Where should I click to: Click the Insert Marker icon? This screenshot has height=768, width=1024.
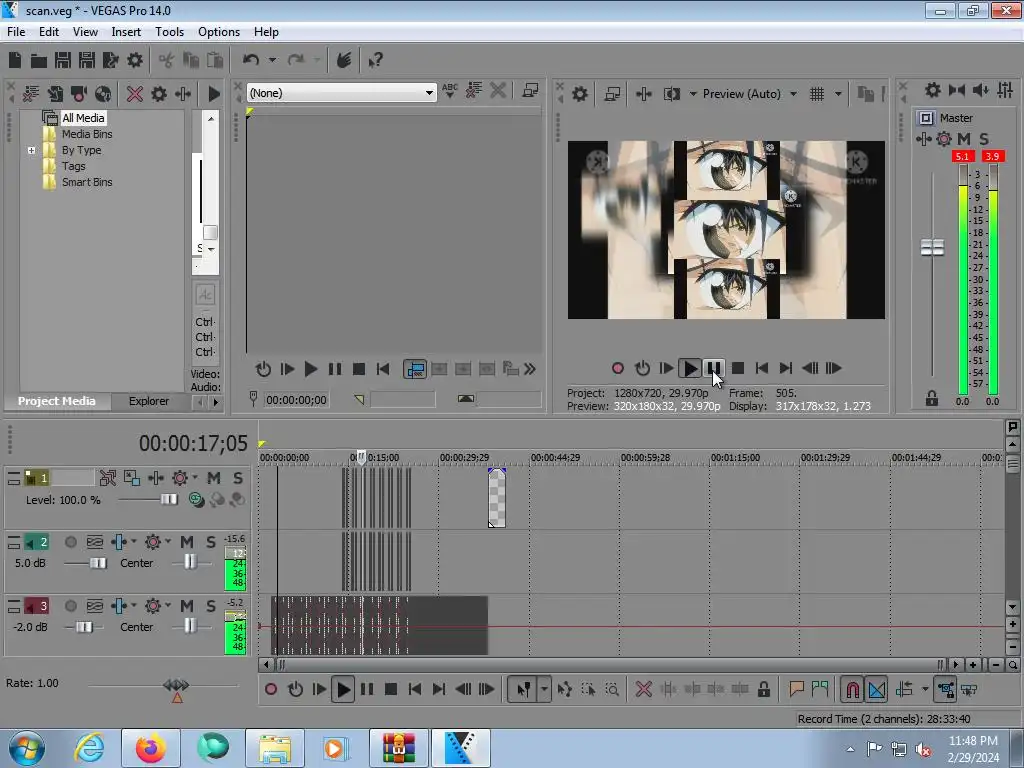tap(797, 690)
